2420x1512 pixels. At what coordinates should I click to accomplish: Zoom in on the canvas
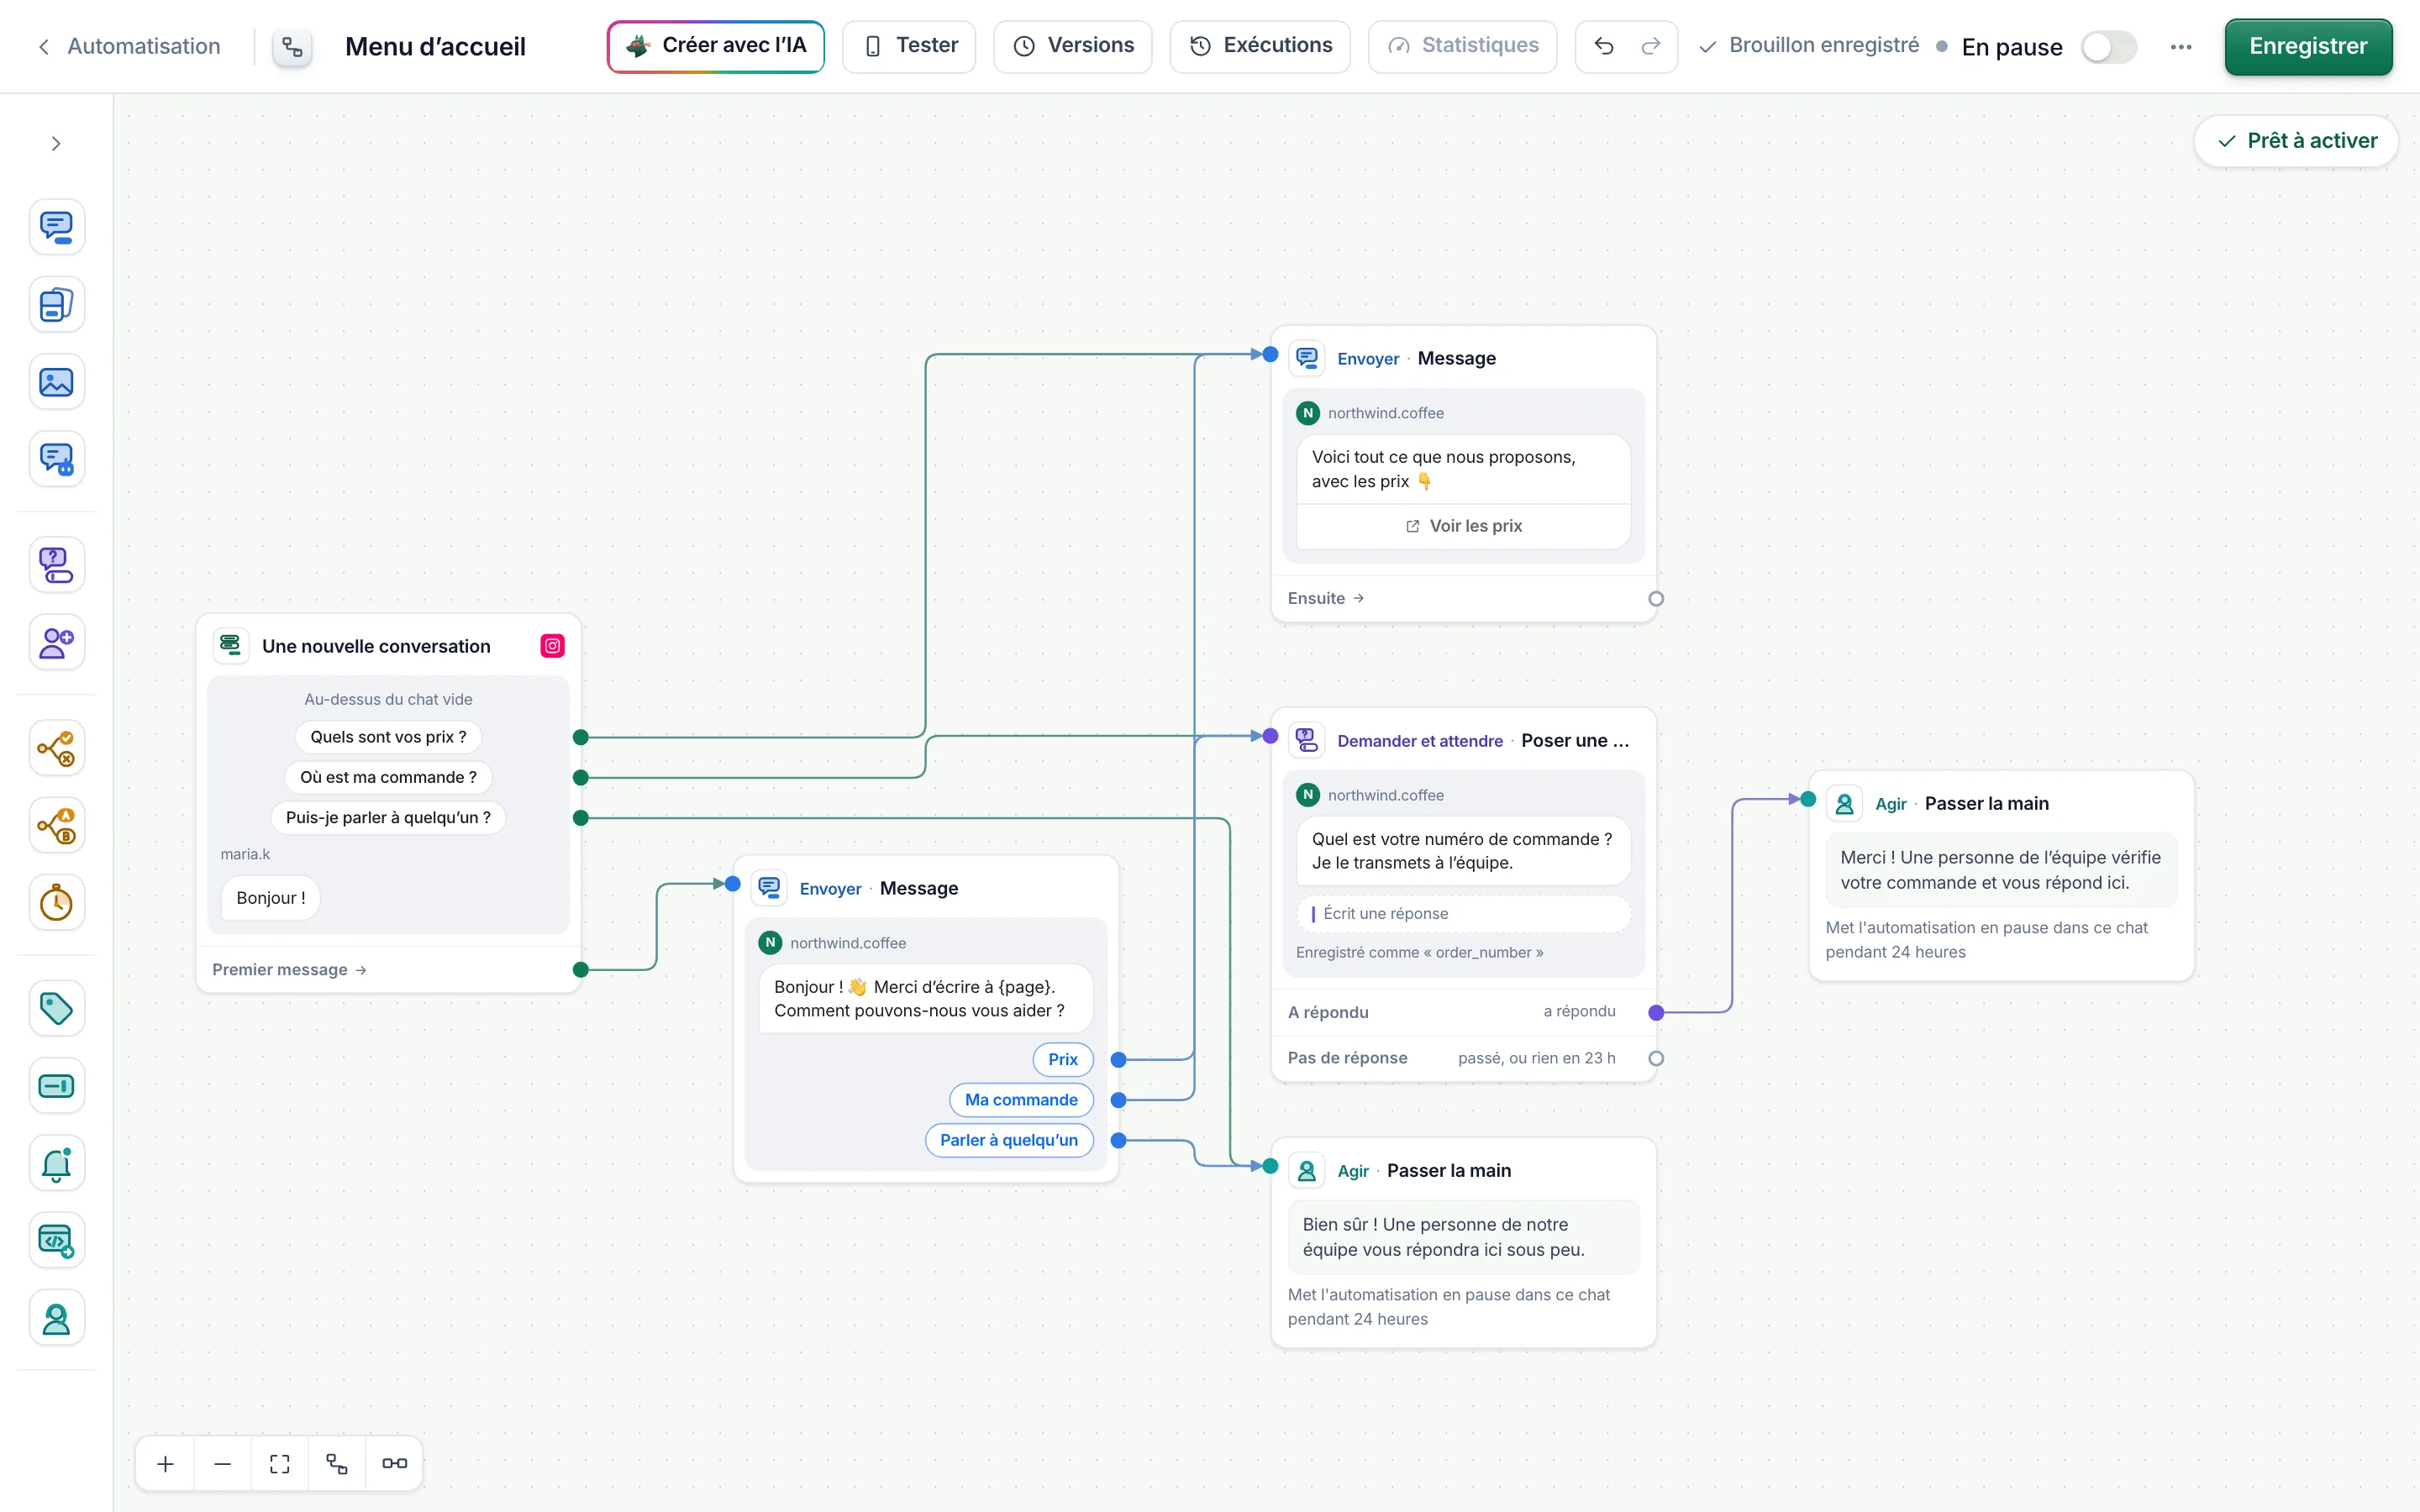tap(166, 1464)
